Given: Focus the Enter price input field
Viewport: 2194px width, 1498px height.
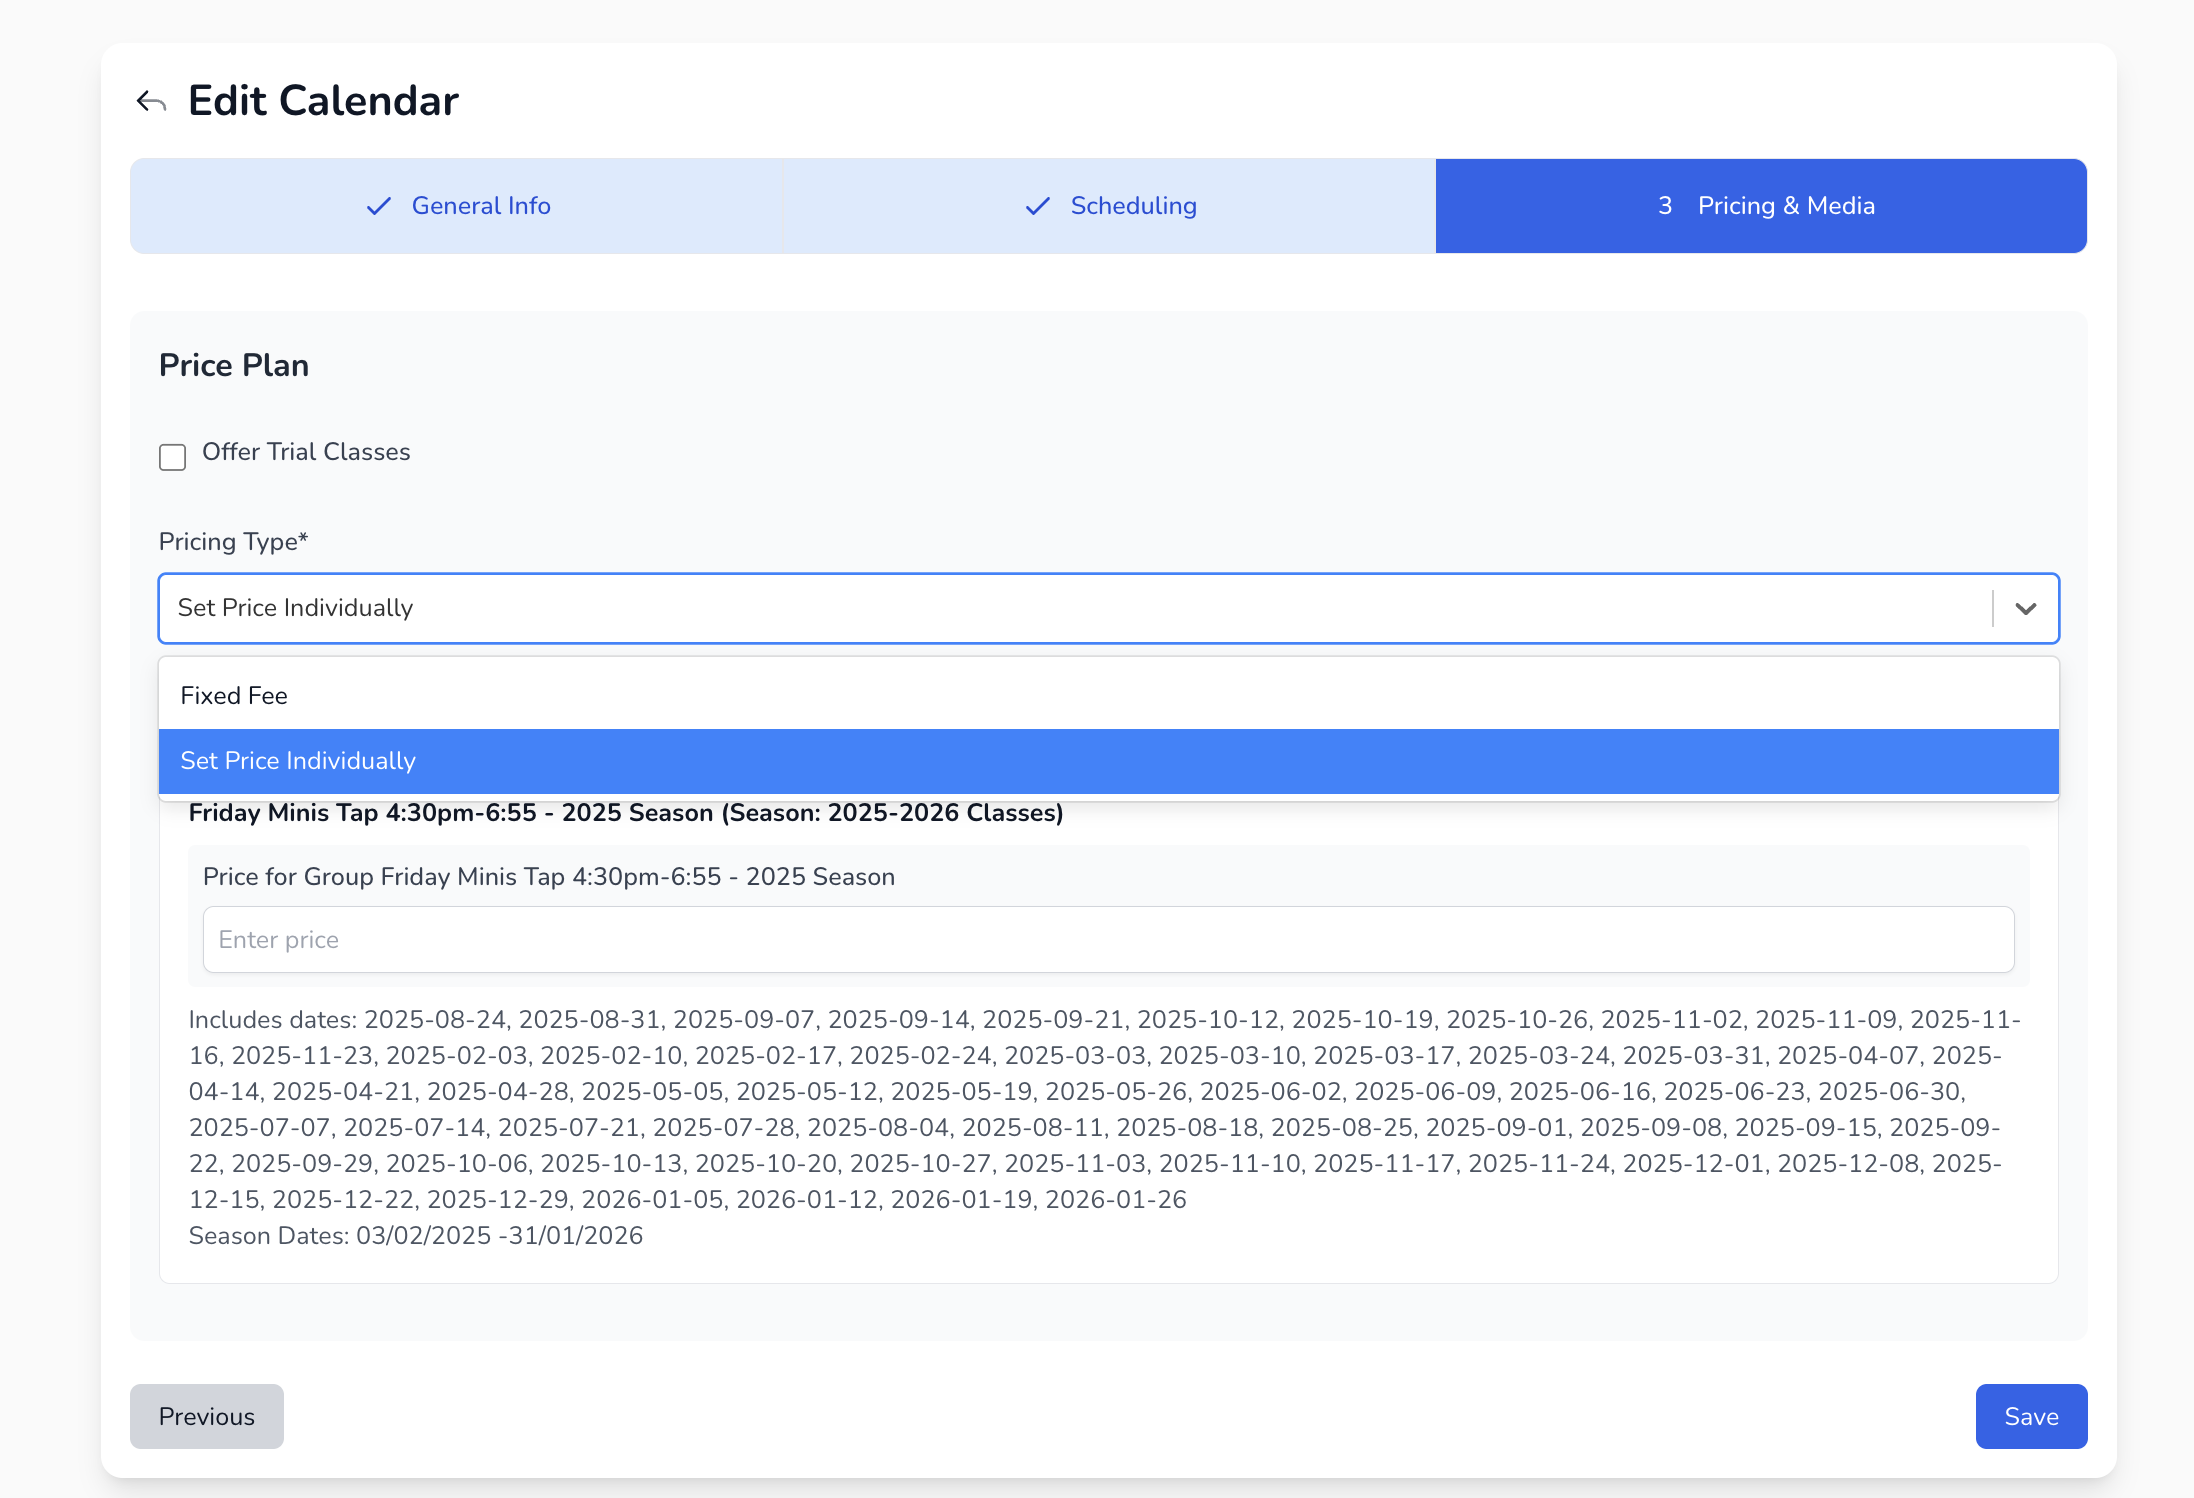Looking at the screenshot, I should [x=1108, y=940].
